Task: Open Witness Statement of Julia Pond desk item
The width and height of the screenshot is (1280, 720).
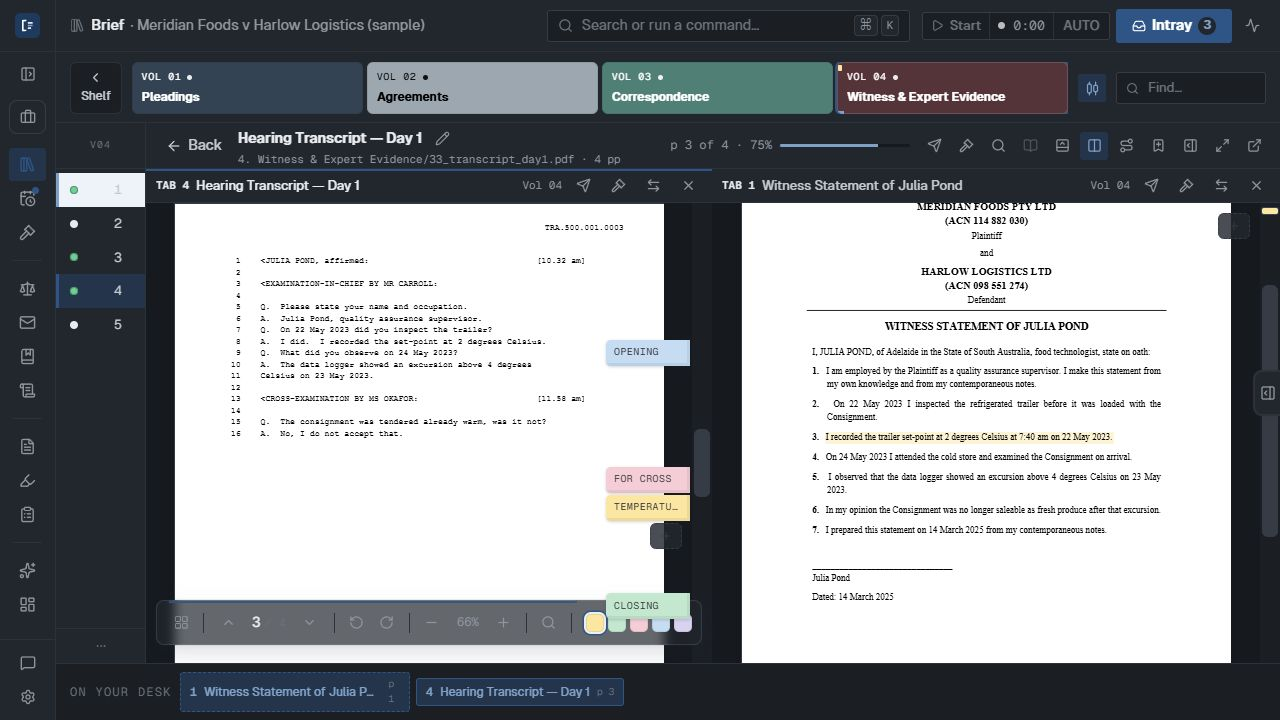Action: (x=295, y=692)
